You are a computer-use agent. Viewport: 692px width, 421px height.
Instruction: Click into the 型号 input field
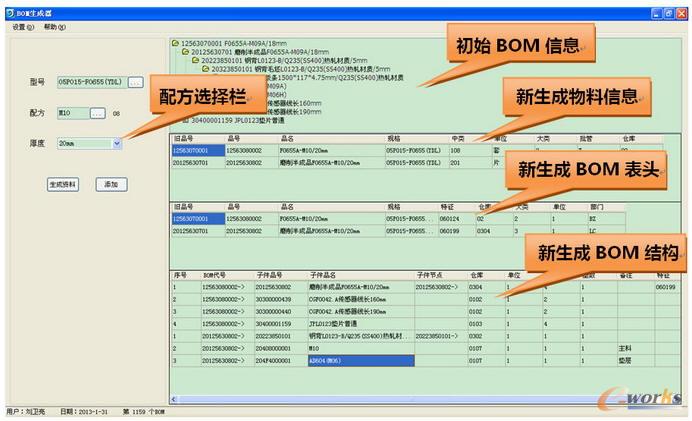point(90,82)
